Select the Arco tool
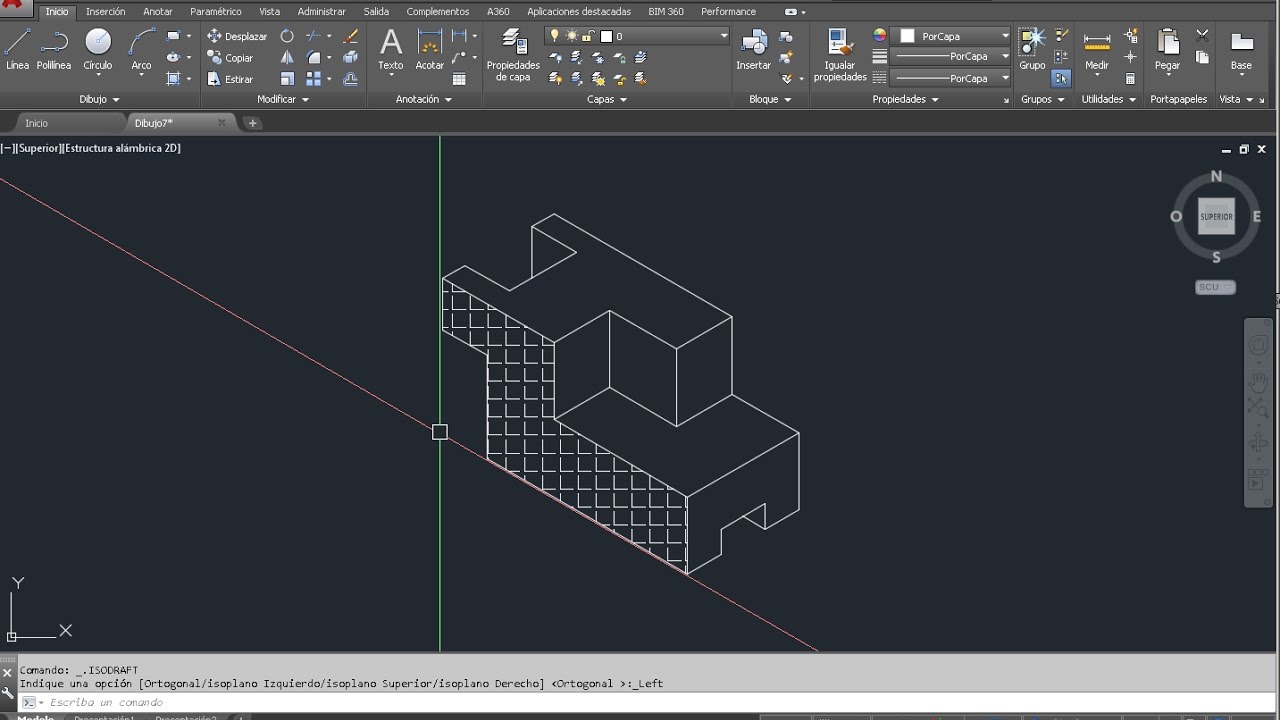The height and width of the screenshot is (720, 1280). click(x=142, y=50)
